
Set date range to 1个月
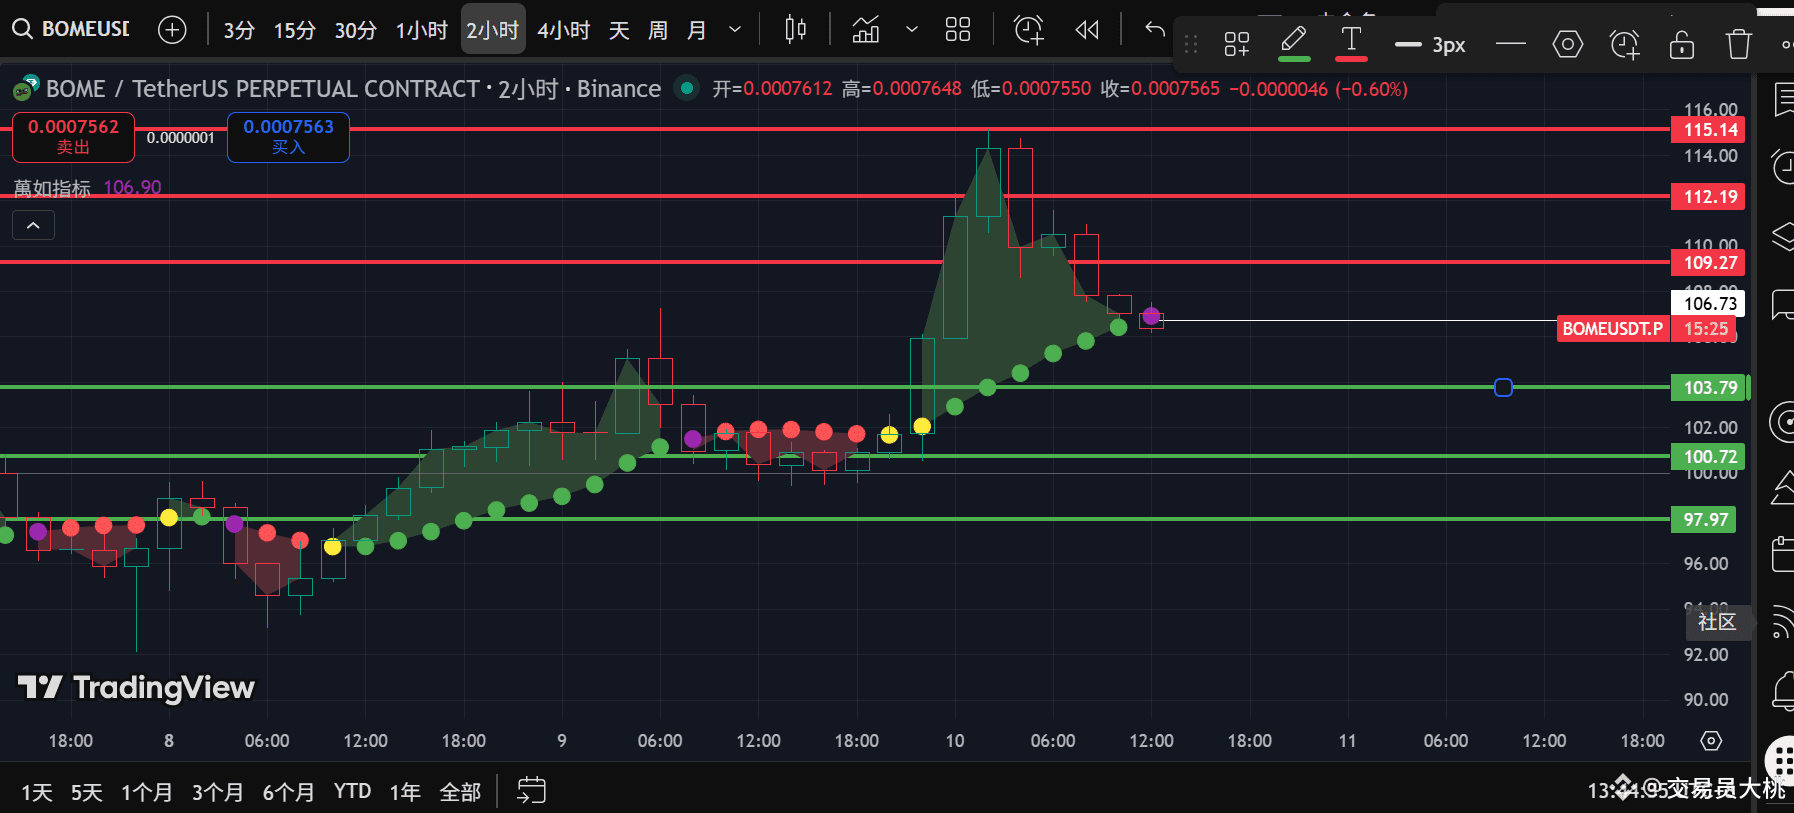146,792
